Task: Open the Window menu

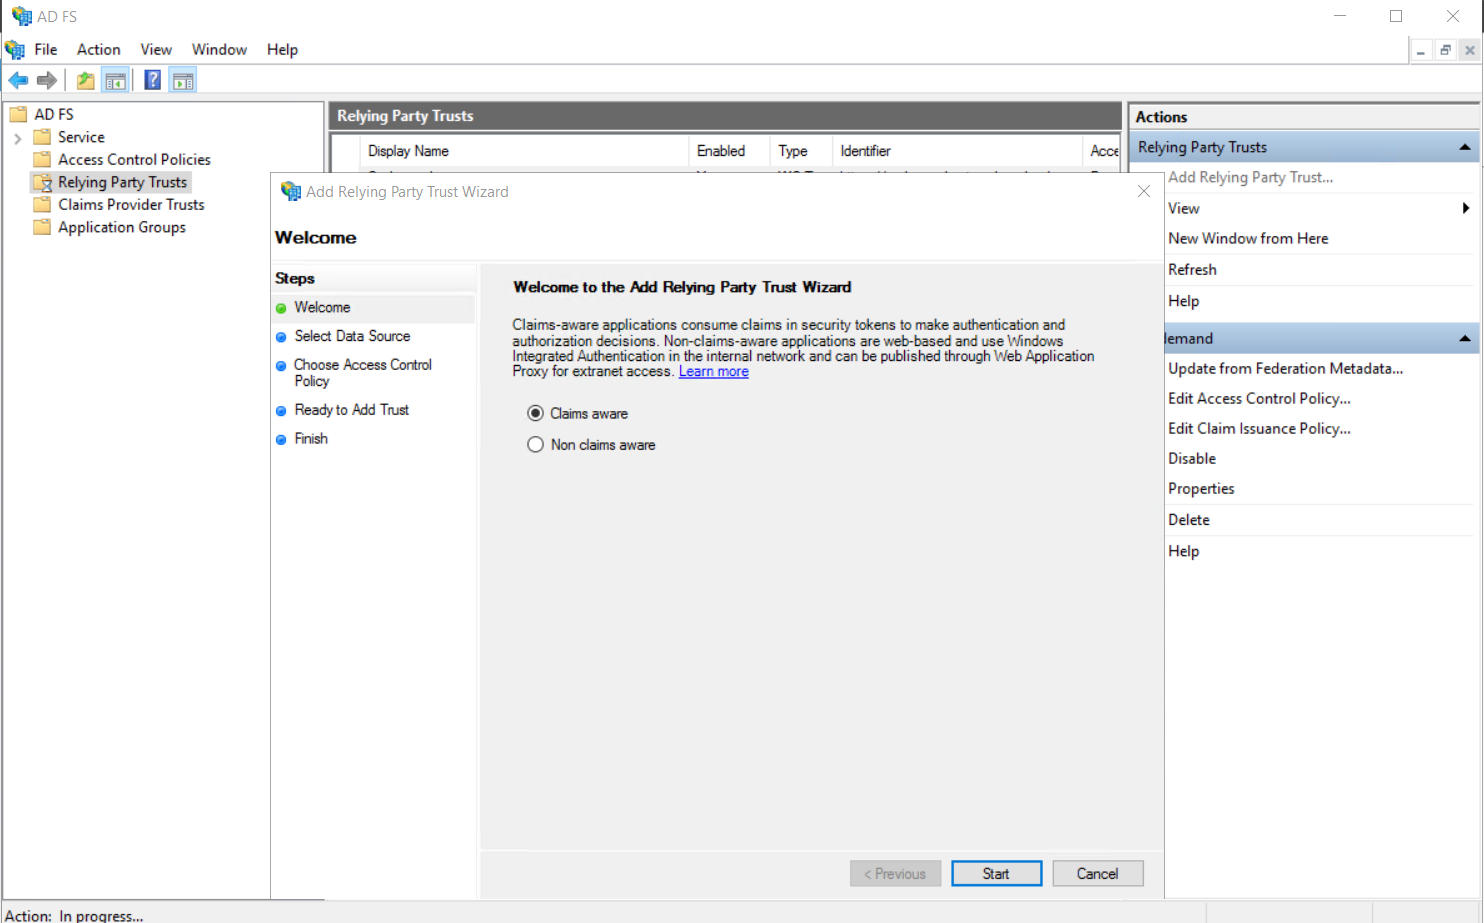Action: pos(219,49)
